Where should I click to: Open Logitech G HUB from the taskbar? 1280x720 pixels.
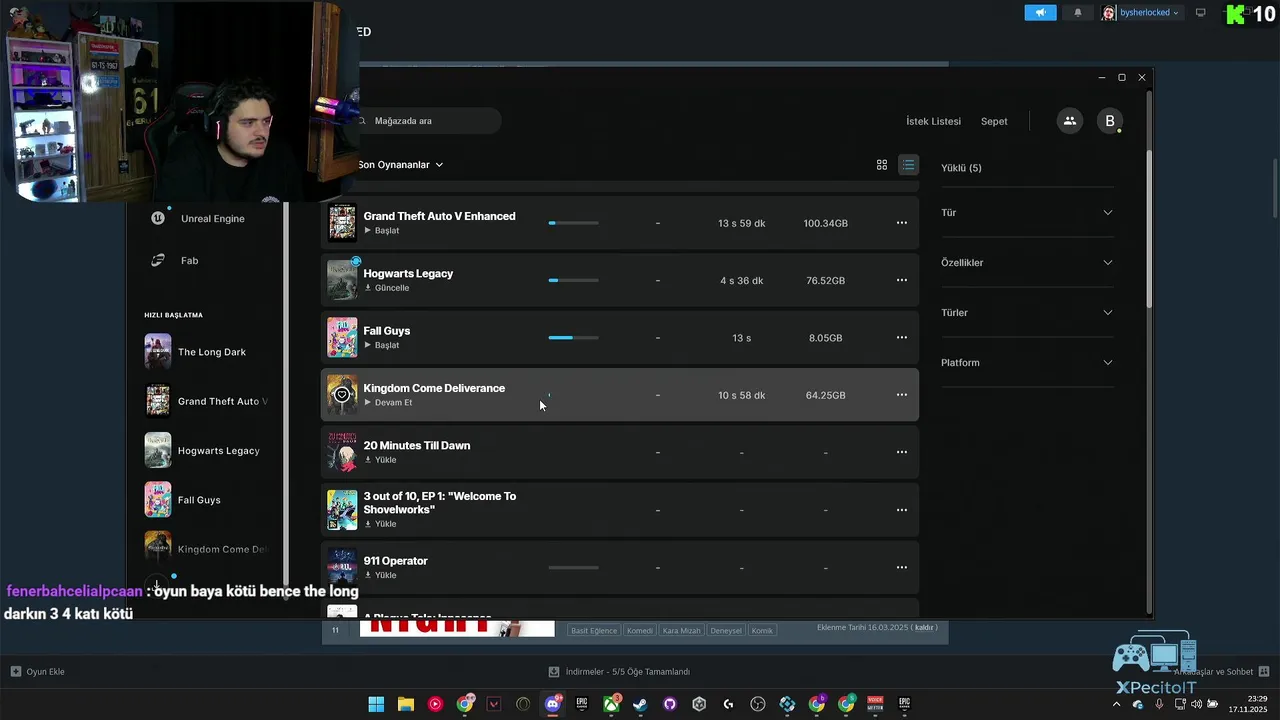point(729,704)
